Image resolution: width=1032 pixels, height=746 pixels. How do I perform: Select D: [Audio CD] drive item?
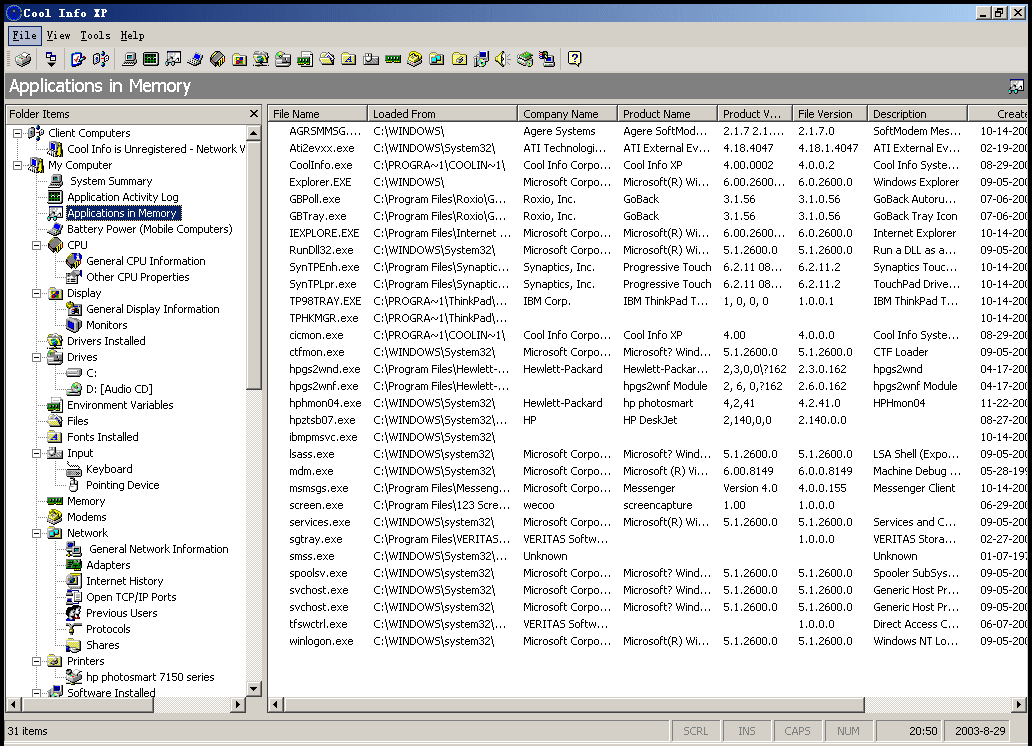119,389
